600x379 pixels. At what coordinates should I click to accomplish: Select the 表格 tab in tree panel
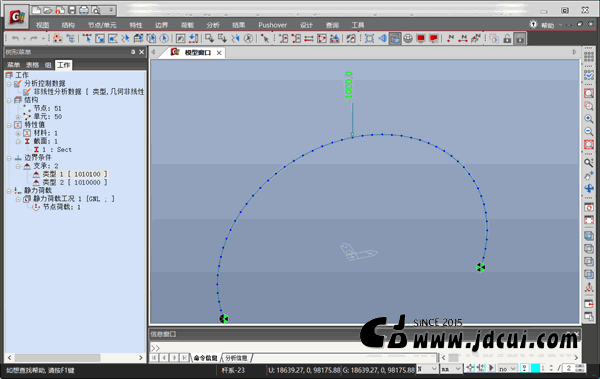coord(32,65)
